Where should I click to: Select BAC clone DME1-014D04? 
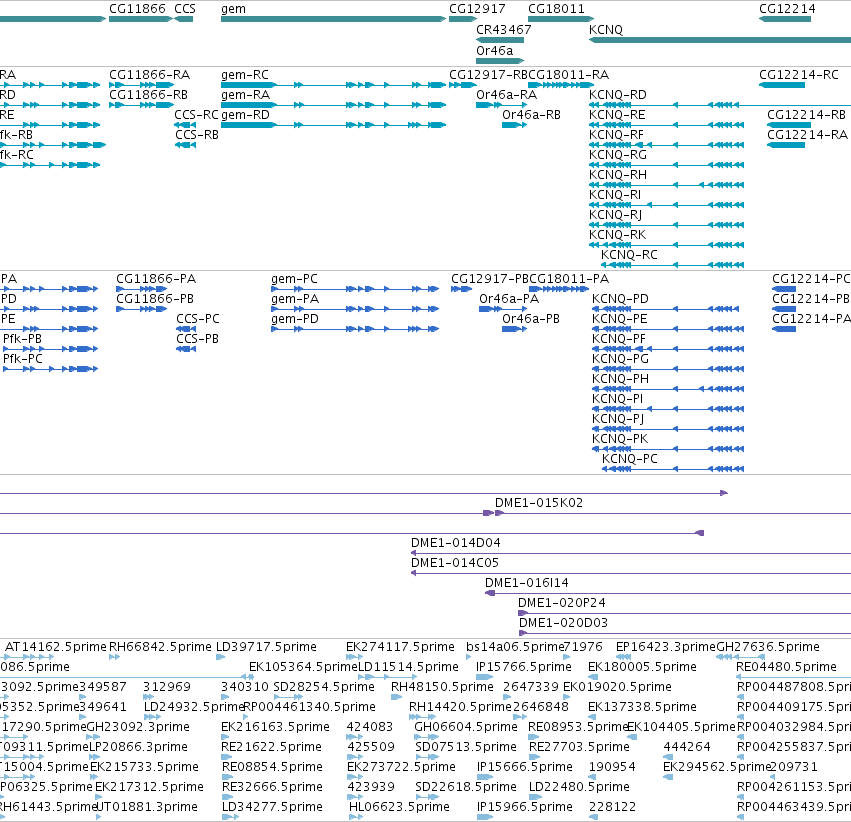pyautogui.click(x=631, y=553)
